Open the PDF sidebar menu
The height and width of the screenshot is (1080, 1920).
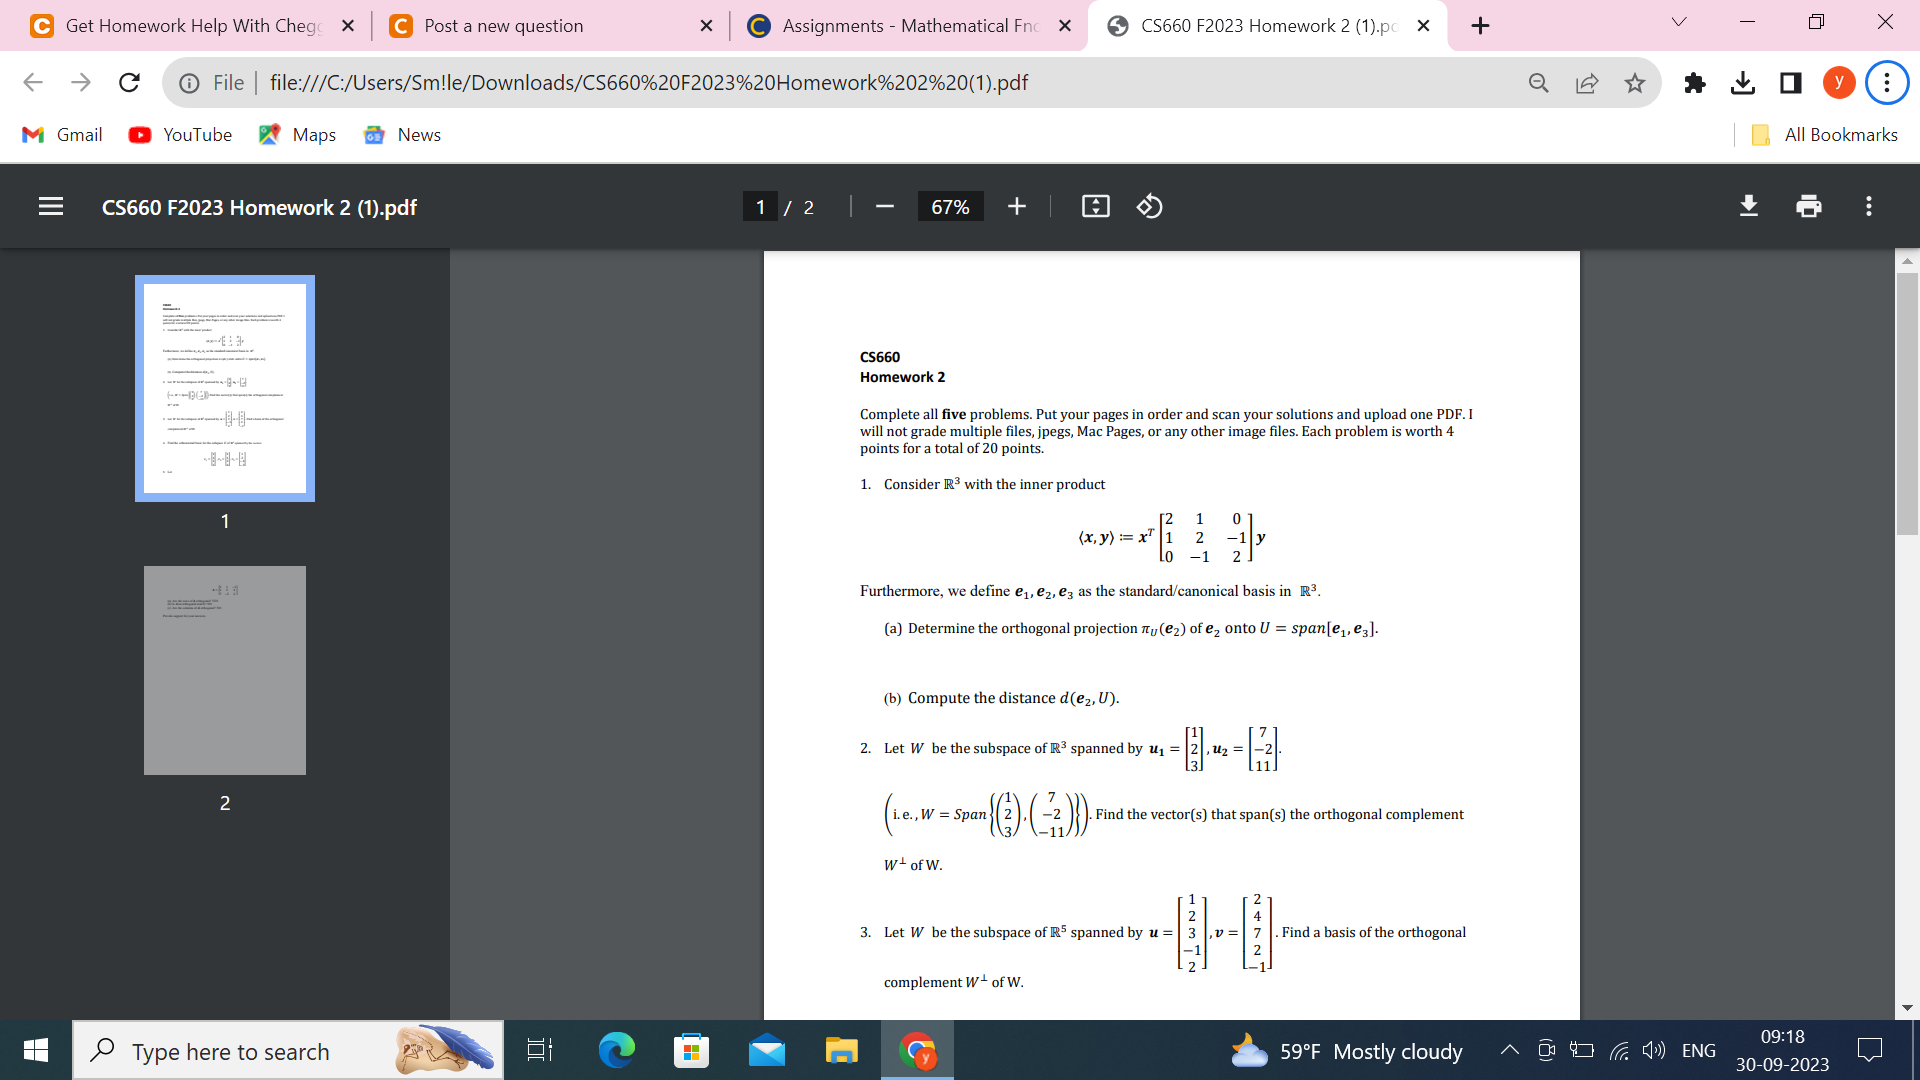coord(51,207)
